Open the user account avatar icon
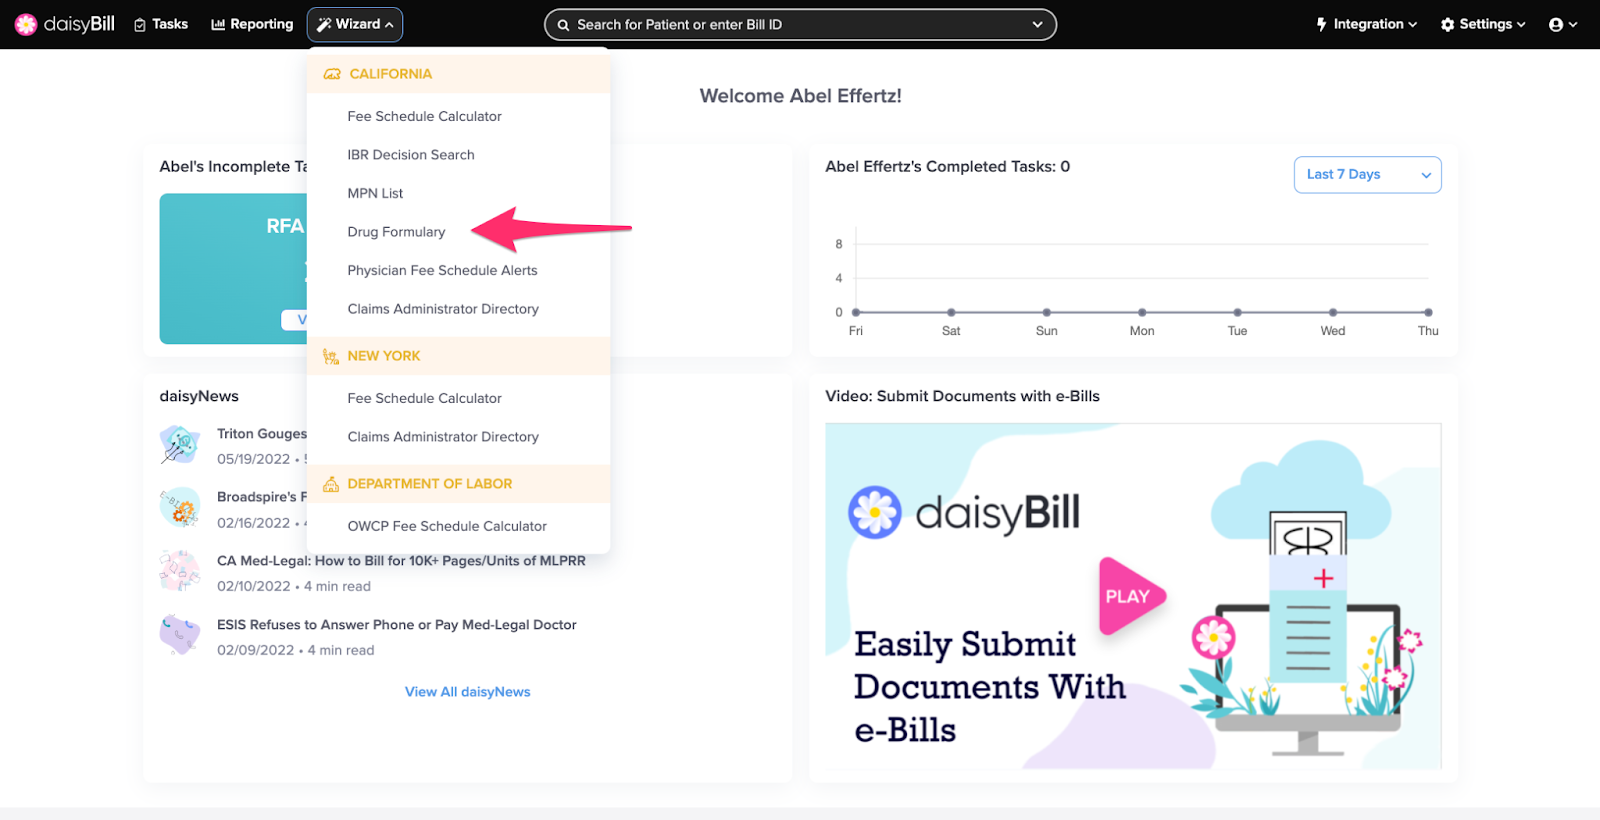This screenshot has height=820, width=1600. point(1556,25)
